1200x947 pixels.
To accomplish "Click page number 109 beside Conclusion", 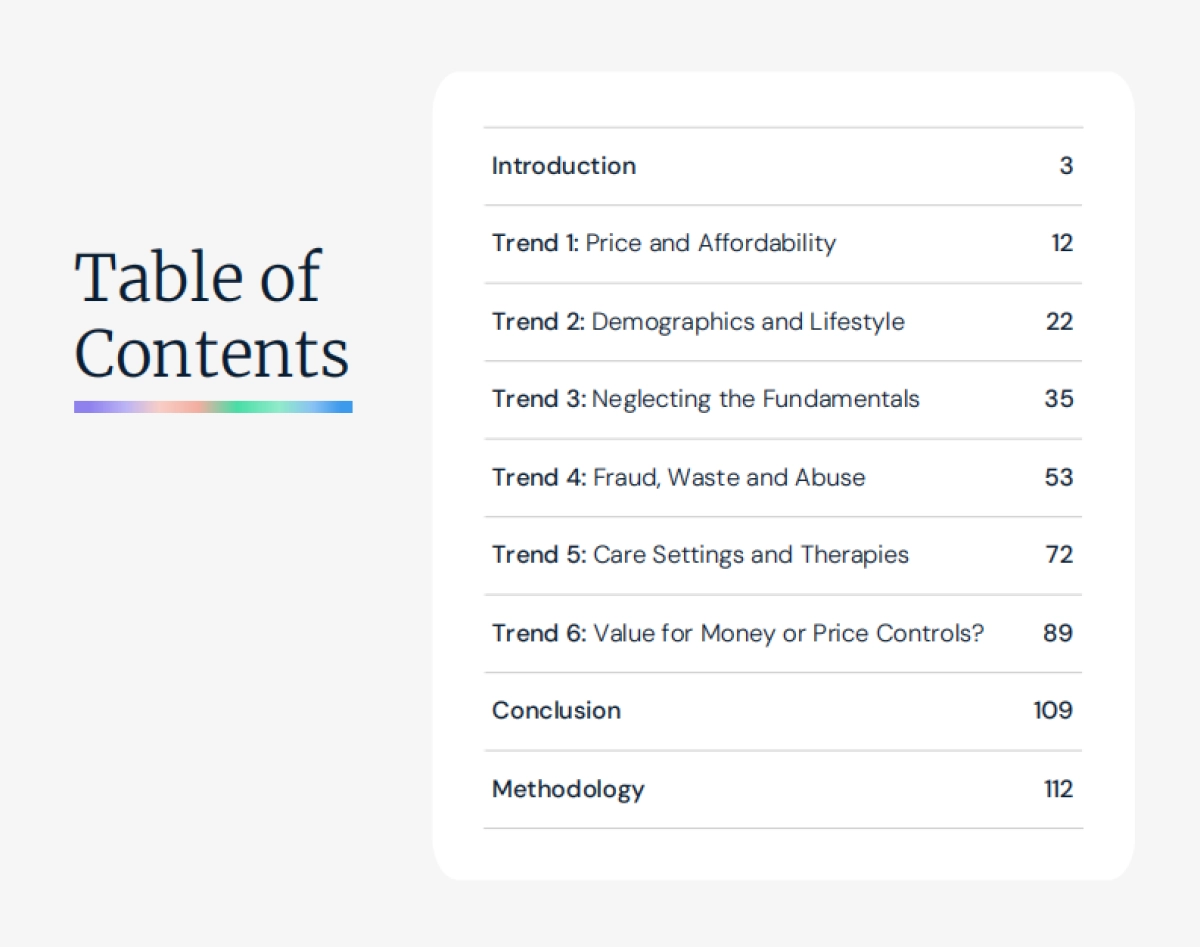I will 1053,711.
